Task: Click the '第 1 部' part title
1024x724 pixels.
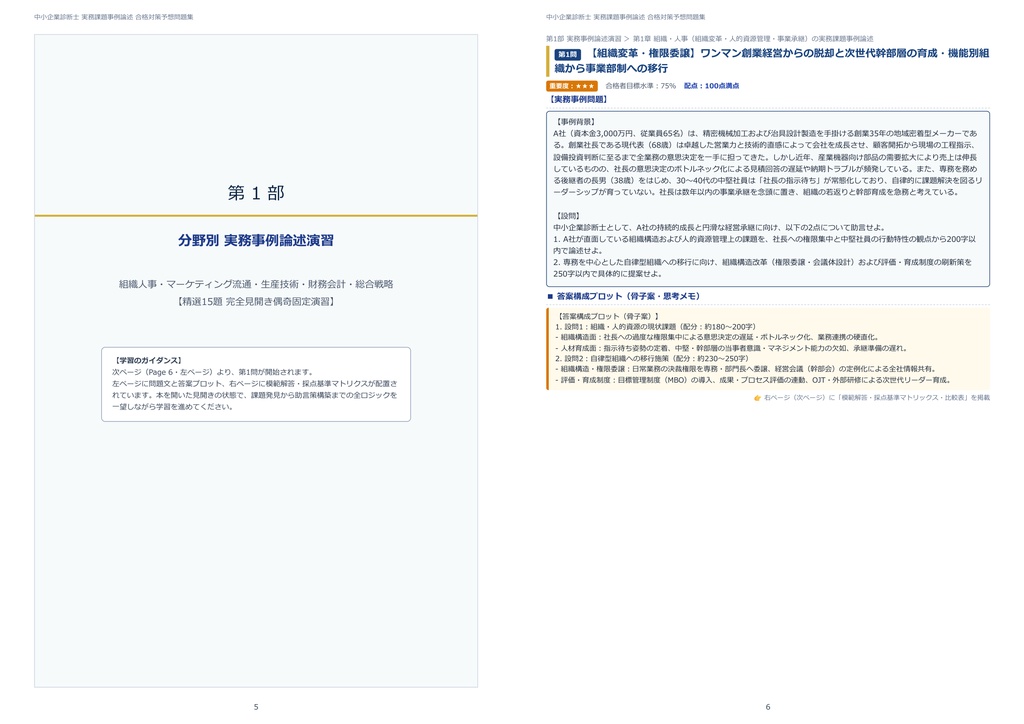Action: (x=256, y=193)
